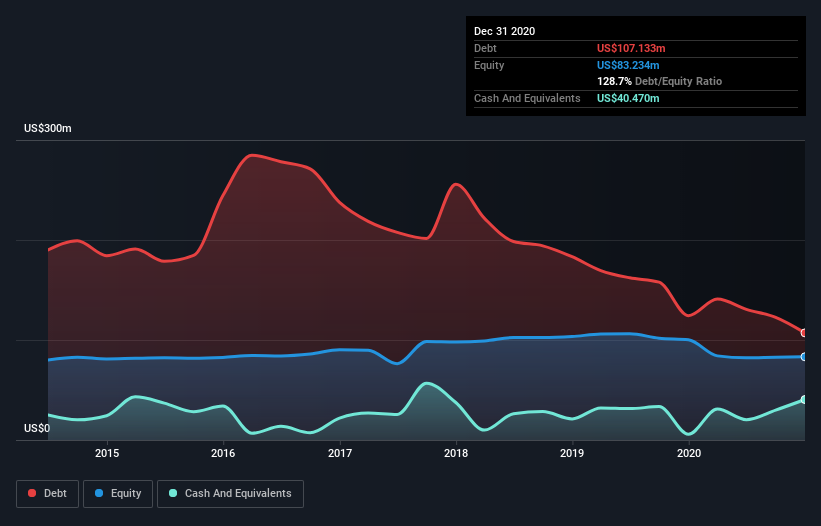The height and width of the screenshot is (526, 821).
Task: Click the US$107.133m debt value
Action: point(631,48)
